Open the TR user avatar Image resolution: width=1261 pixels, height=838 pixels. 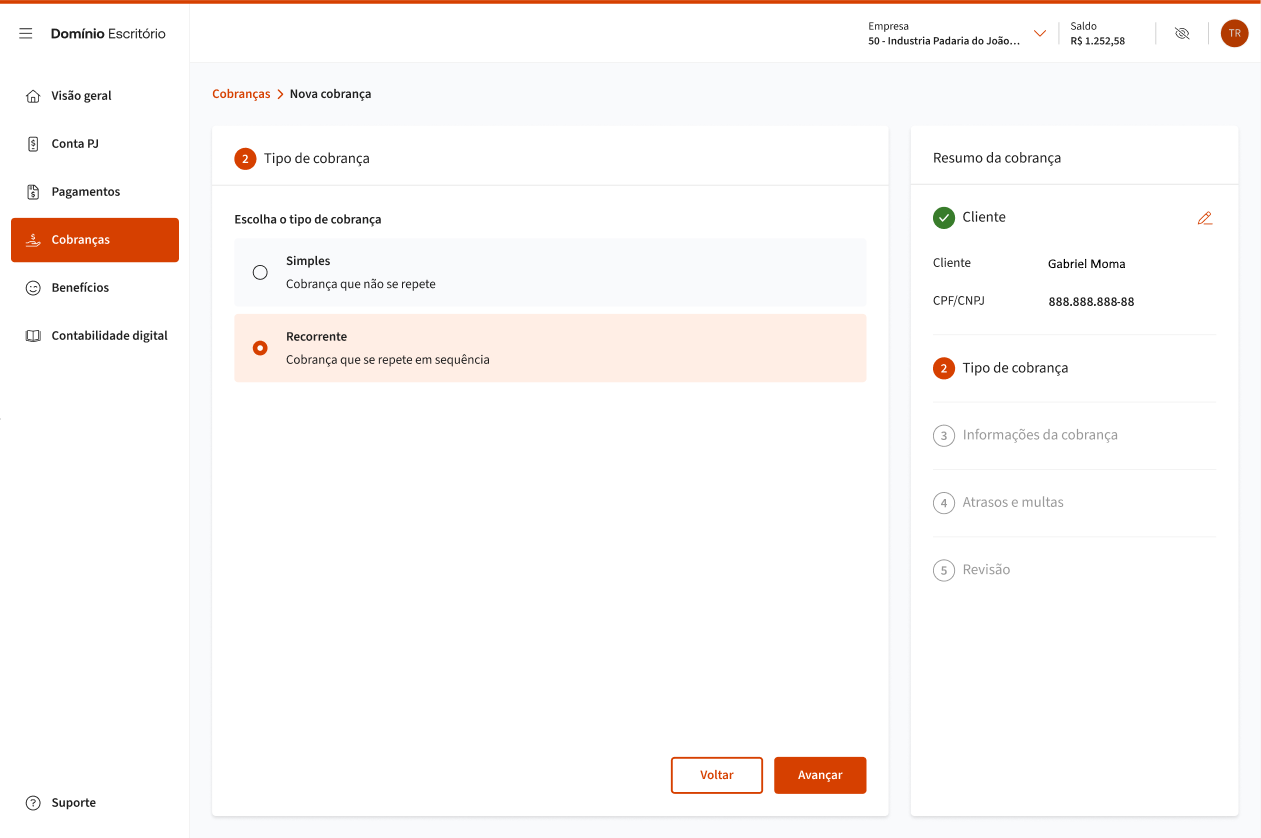(x=1234, y=33)
